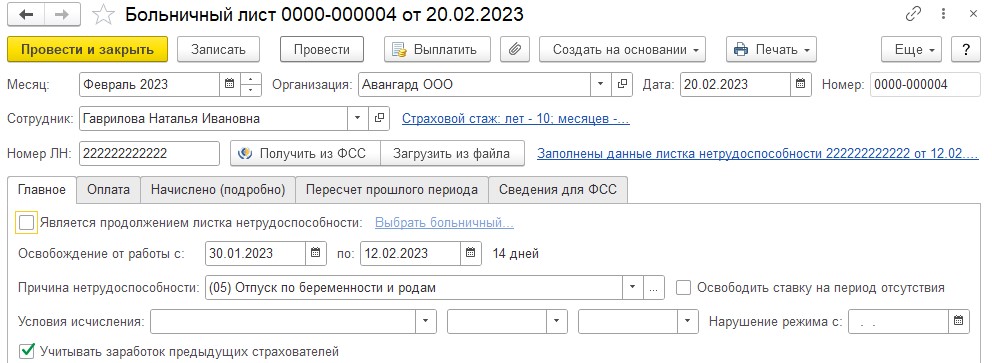The image size is (992, 363).
Task: Close the document with the X icon
Action: (x=974, y=15)
